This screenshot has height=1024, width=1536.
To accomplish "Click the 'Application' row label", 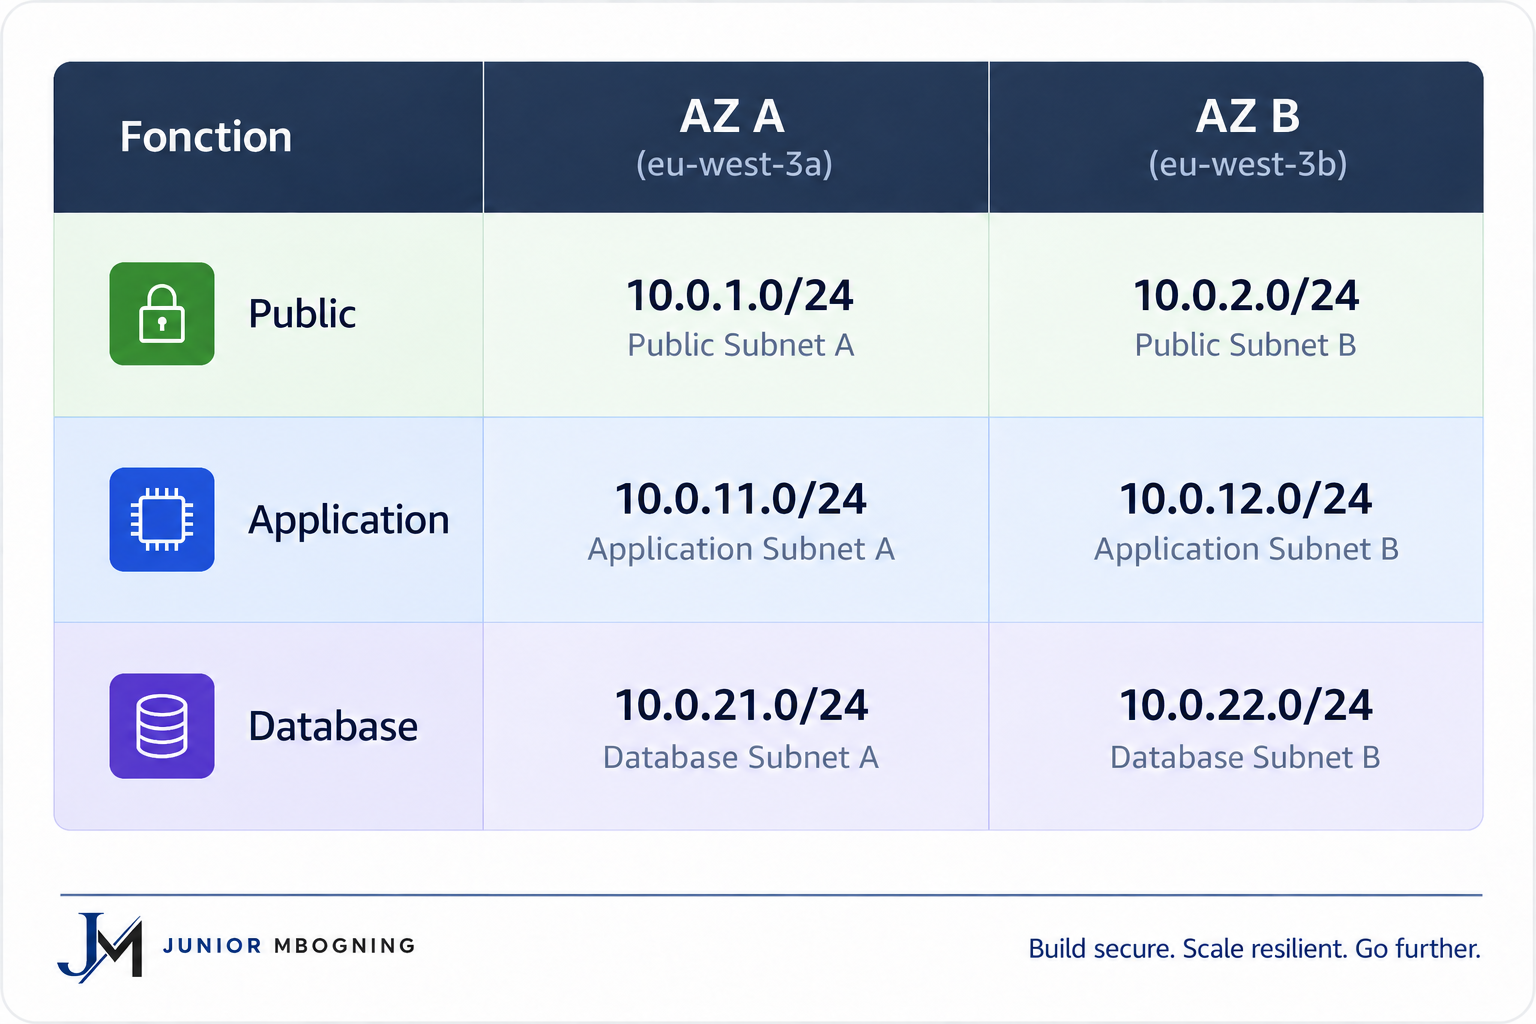I will 349,521.
